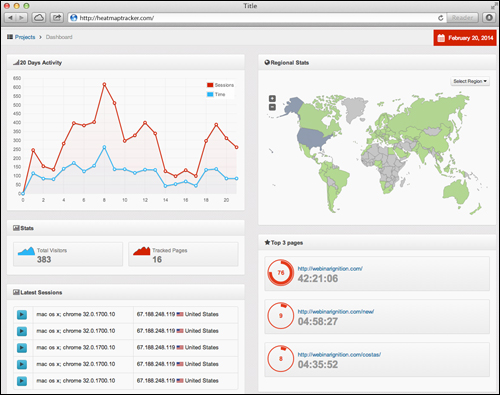Click the 04:58:27 time value
Screen dimensions: 500x395
tap(318, 322)
